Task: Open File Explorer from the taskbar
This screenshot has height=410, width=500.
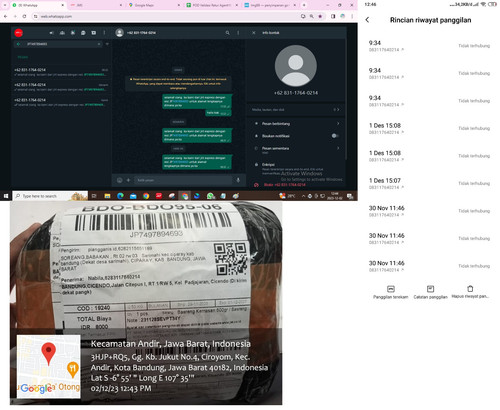Action: tap(107, 196)
